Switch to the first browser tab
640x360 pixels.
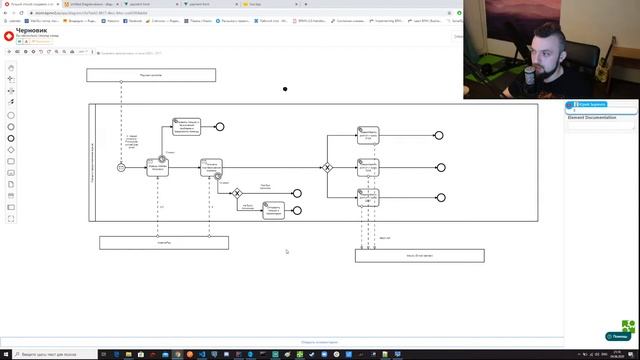31,4
